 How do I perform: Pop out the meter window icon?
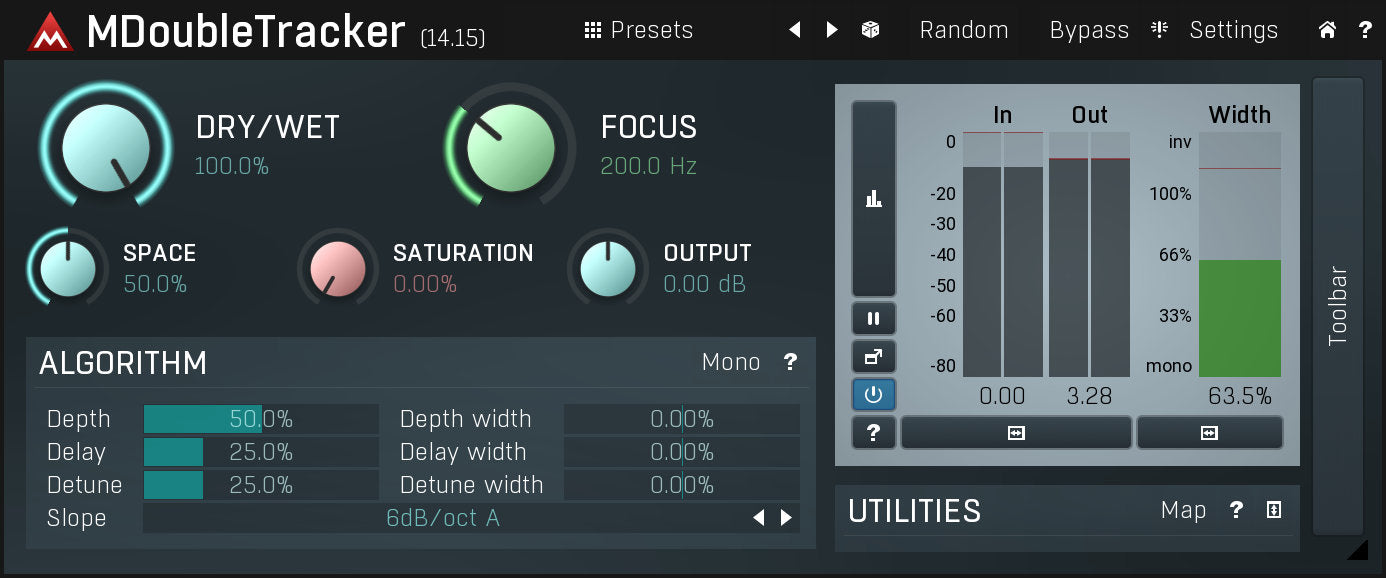[x=874, y=356]
